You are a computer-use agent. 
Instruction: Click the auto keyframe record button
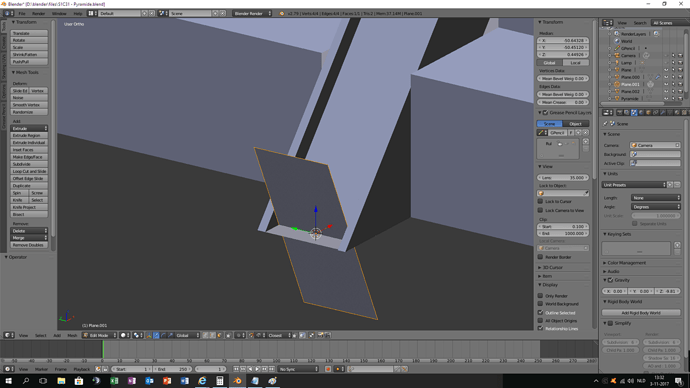328,369
